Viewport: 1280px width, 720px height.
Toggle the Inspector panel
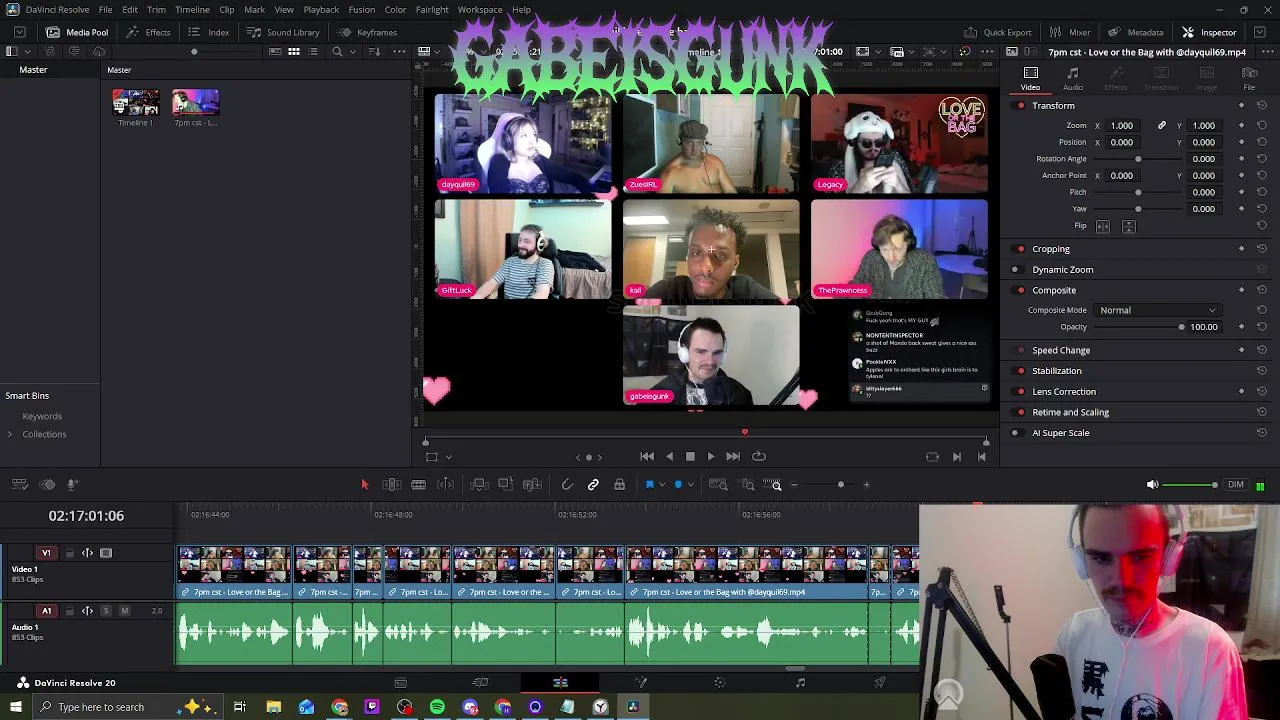[x=1209, y=32]
